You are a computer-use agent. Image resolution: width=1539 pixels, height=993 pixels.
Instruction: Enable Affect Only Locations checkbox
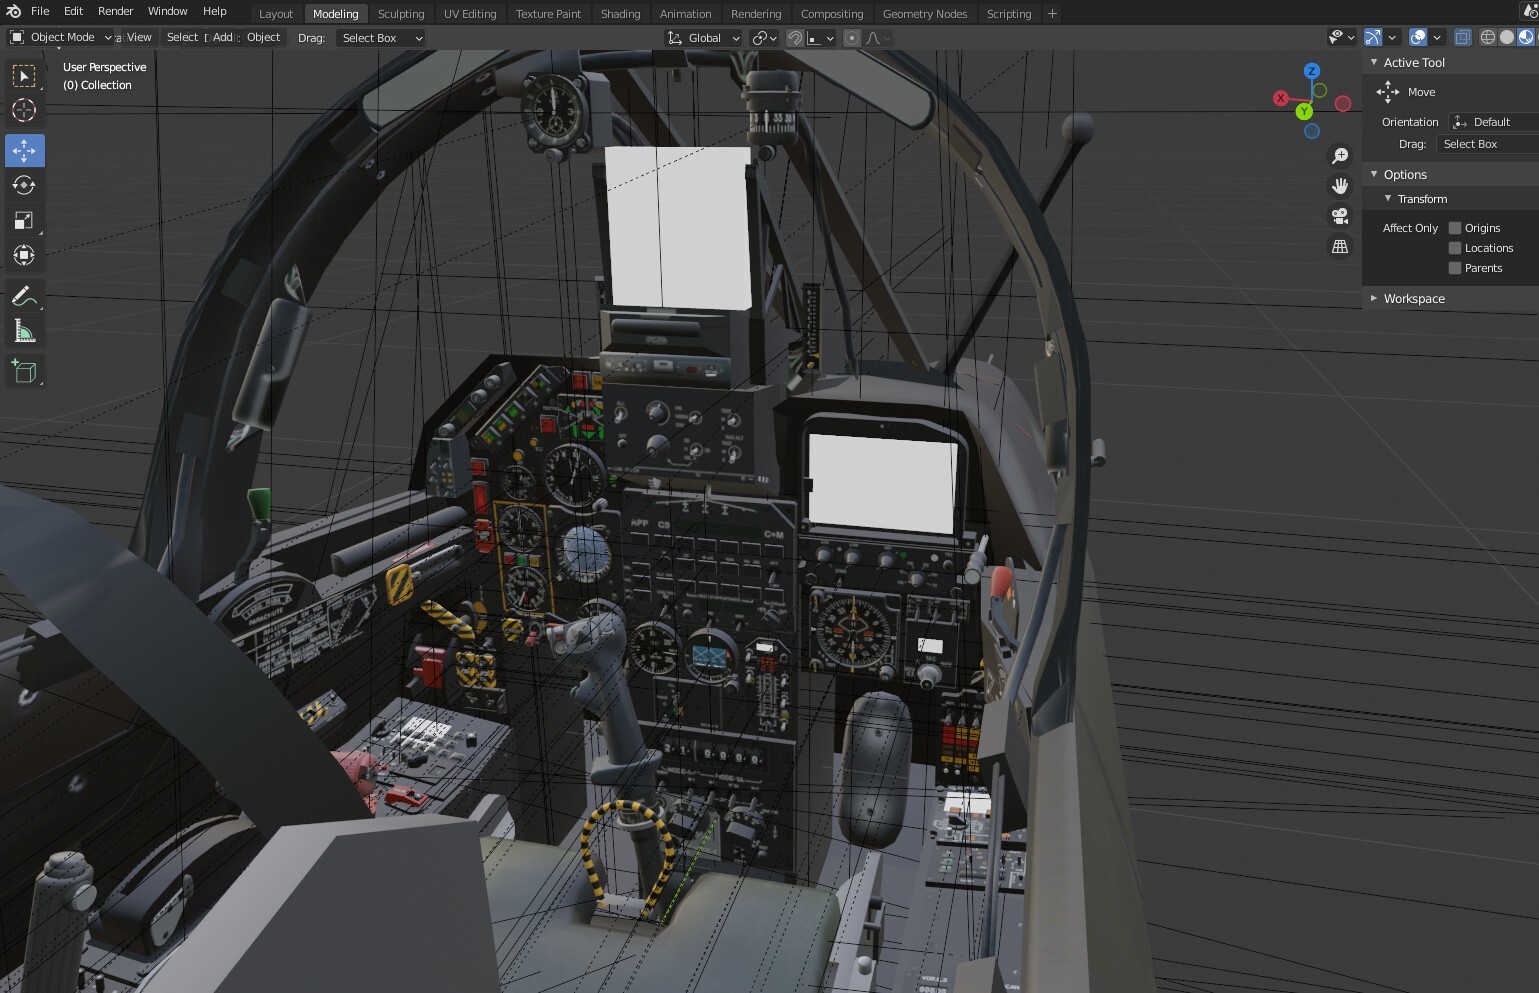coord(1455,248)
